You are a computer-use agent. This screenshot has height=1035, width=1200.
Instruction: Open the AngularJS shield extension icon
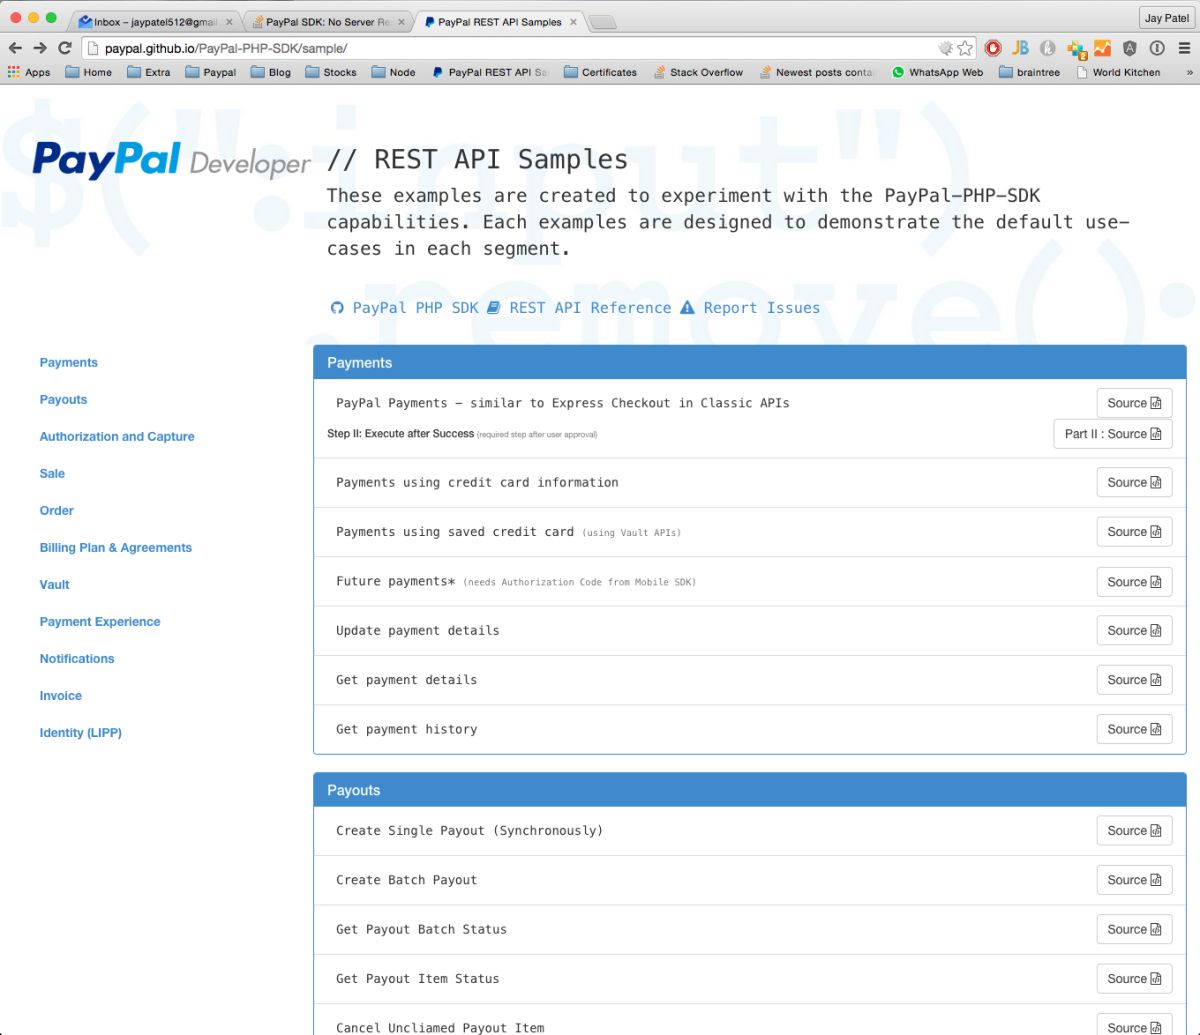(x=1130, y=48)
